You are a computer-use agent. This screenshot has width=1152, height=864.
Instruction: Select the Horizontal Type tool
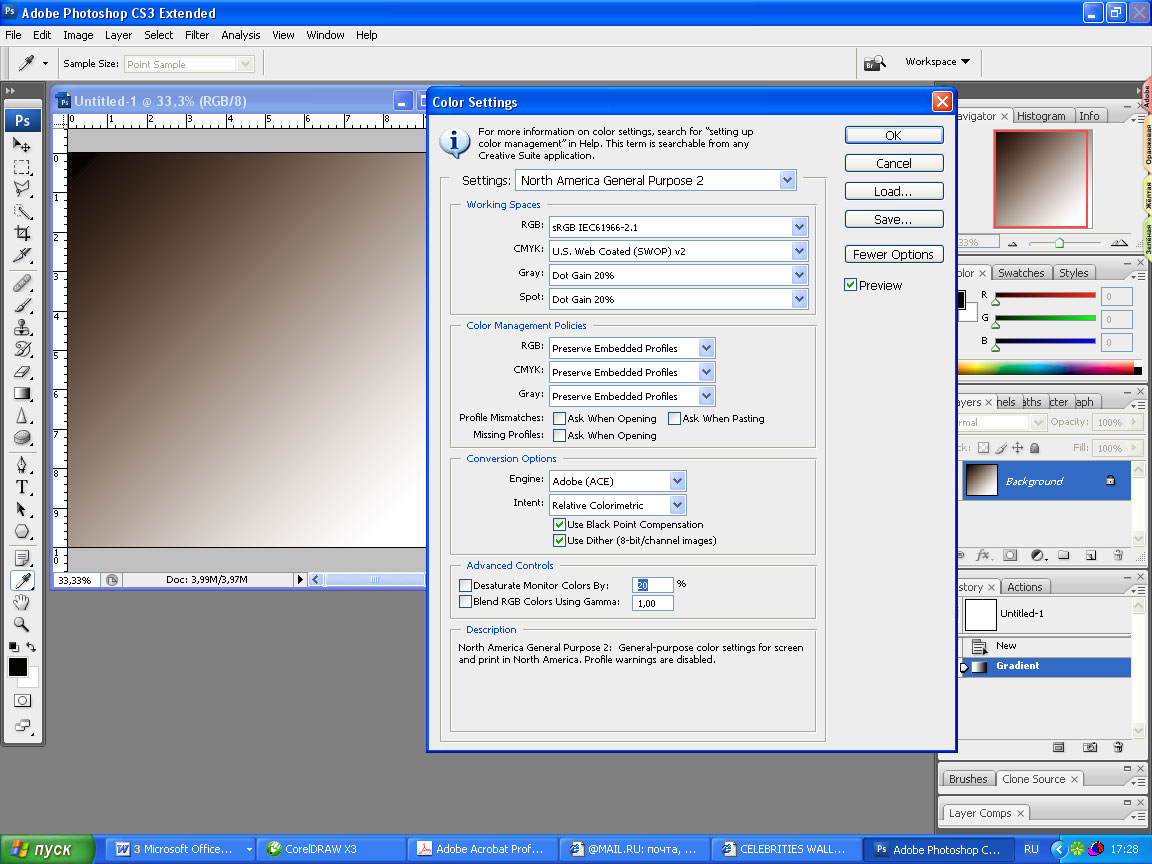[22, 487]
